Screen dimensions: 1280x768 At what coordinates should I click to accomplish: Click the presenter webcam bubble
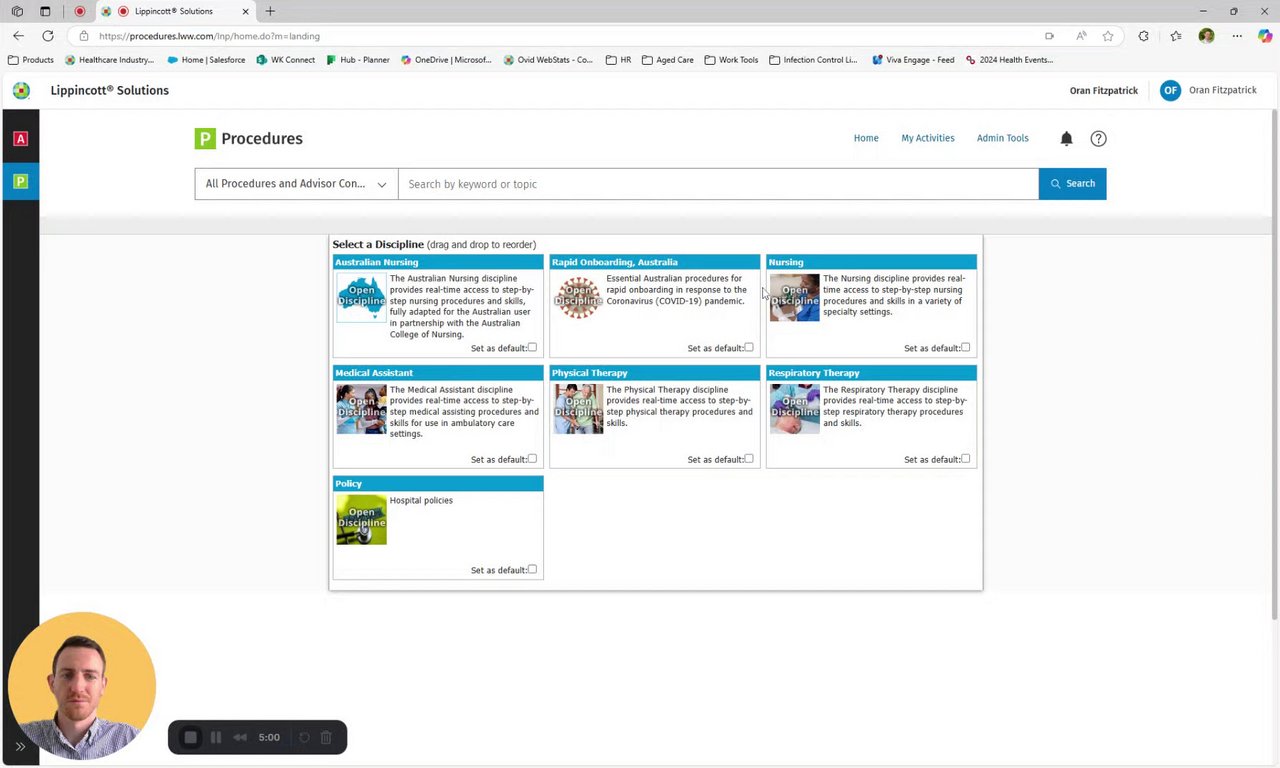(x=82, y=686)
